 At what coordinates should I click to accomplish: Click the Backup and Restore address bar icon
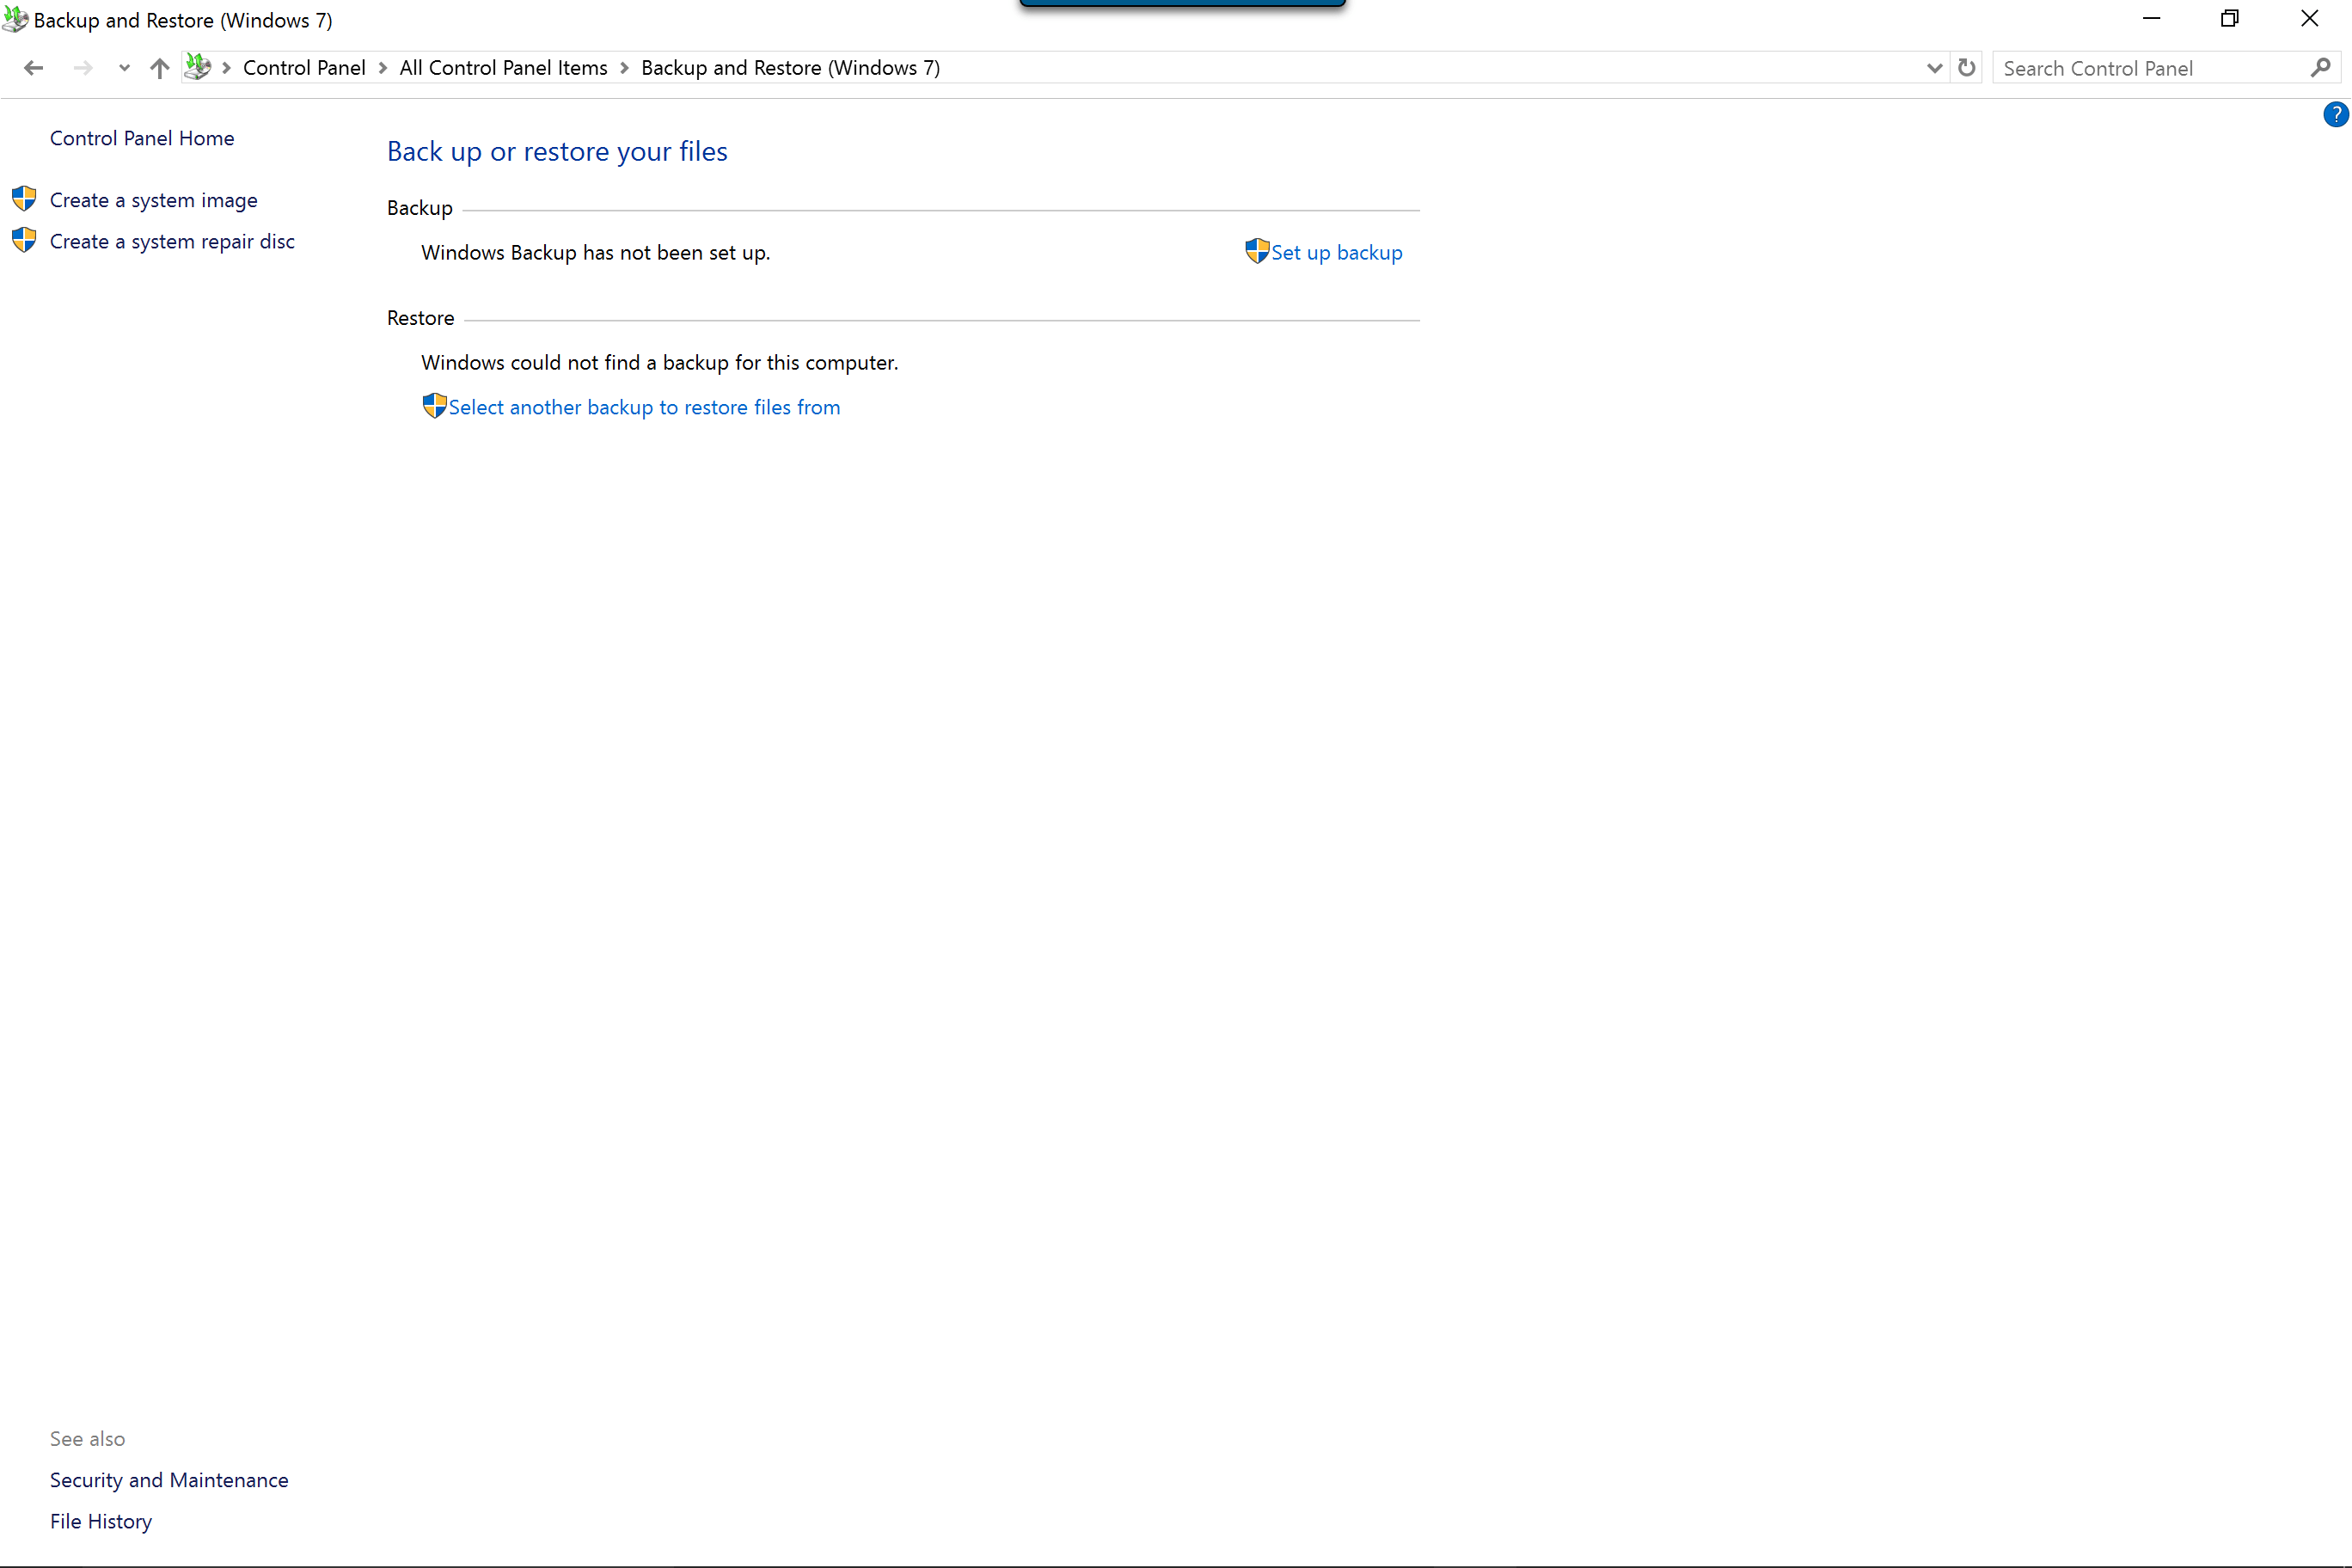tap(198, 67)
